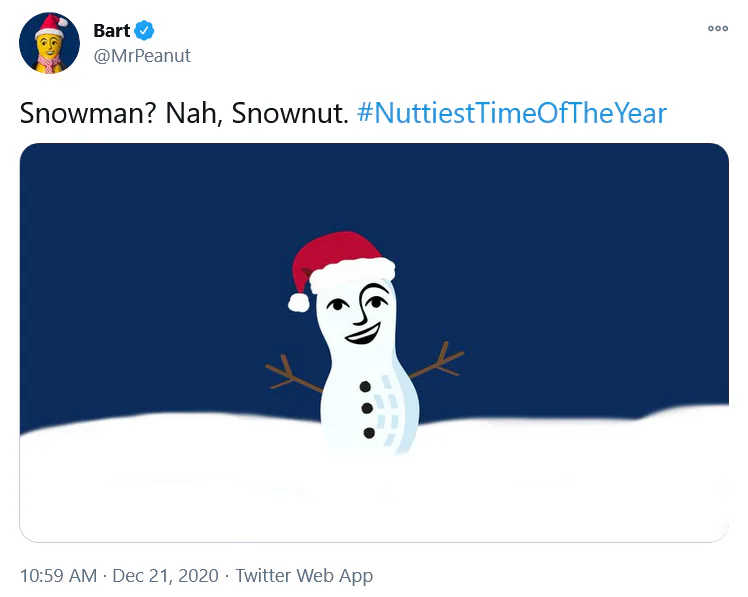Open the #NuttiestTimeOfTheYear hashtag

click(x=511, y=113)
